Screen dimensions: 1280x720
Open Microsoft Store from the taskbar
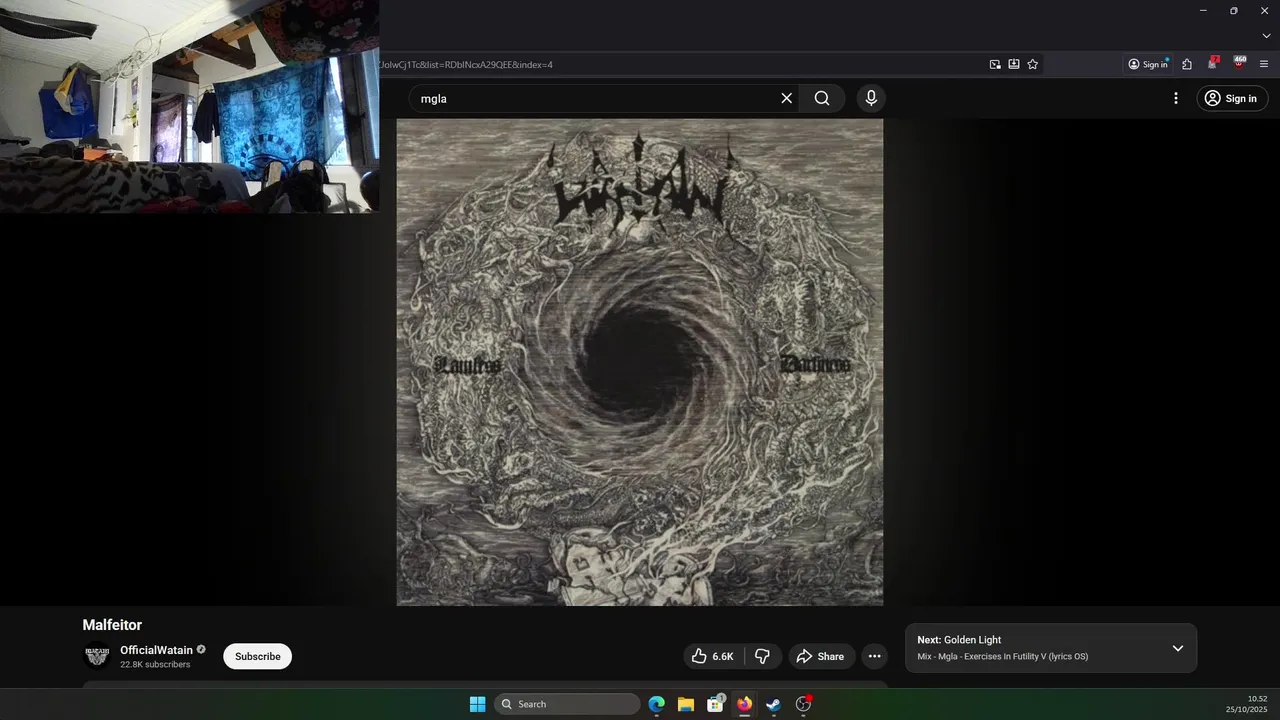[x=715, y=704]
